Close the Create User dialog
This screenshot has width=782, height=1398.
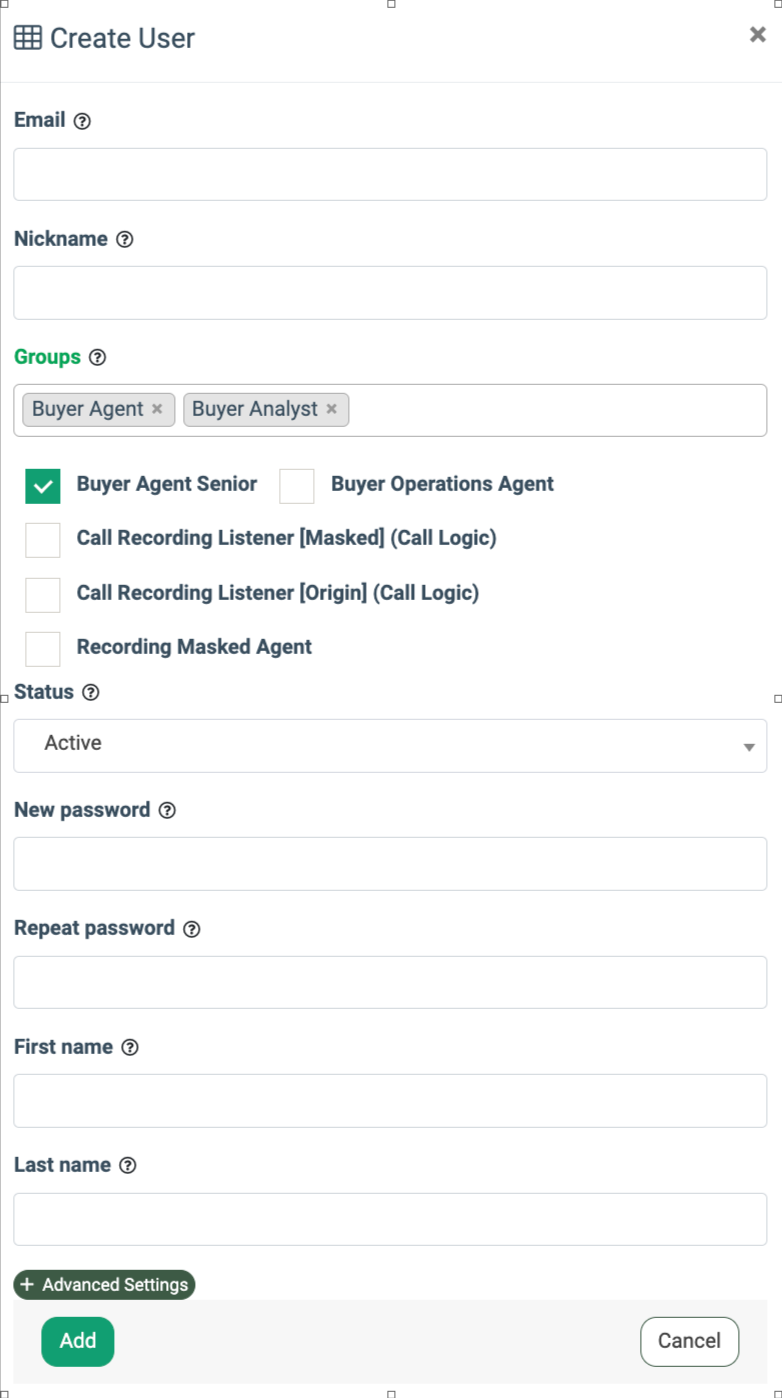tap(757, 35)
